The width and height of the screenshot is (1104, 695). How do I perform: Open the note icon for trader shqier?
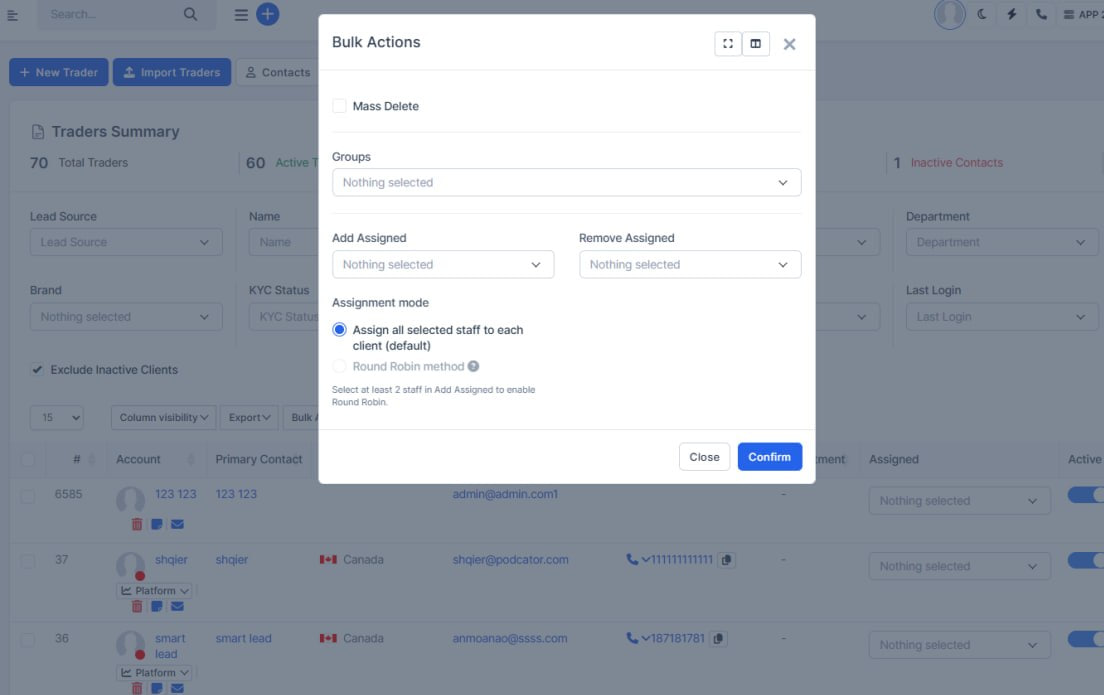pyautogui.click(x=157, y=606)
